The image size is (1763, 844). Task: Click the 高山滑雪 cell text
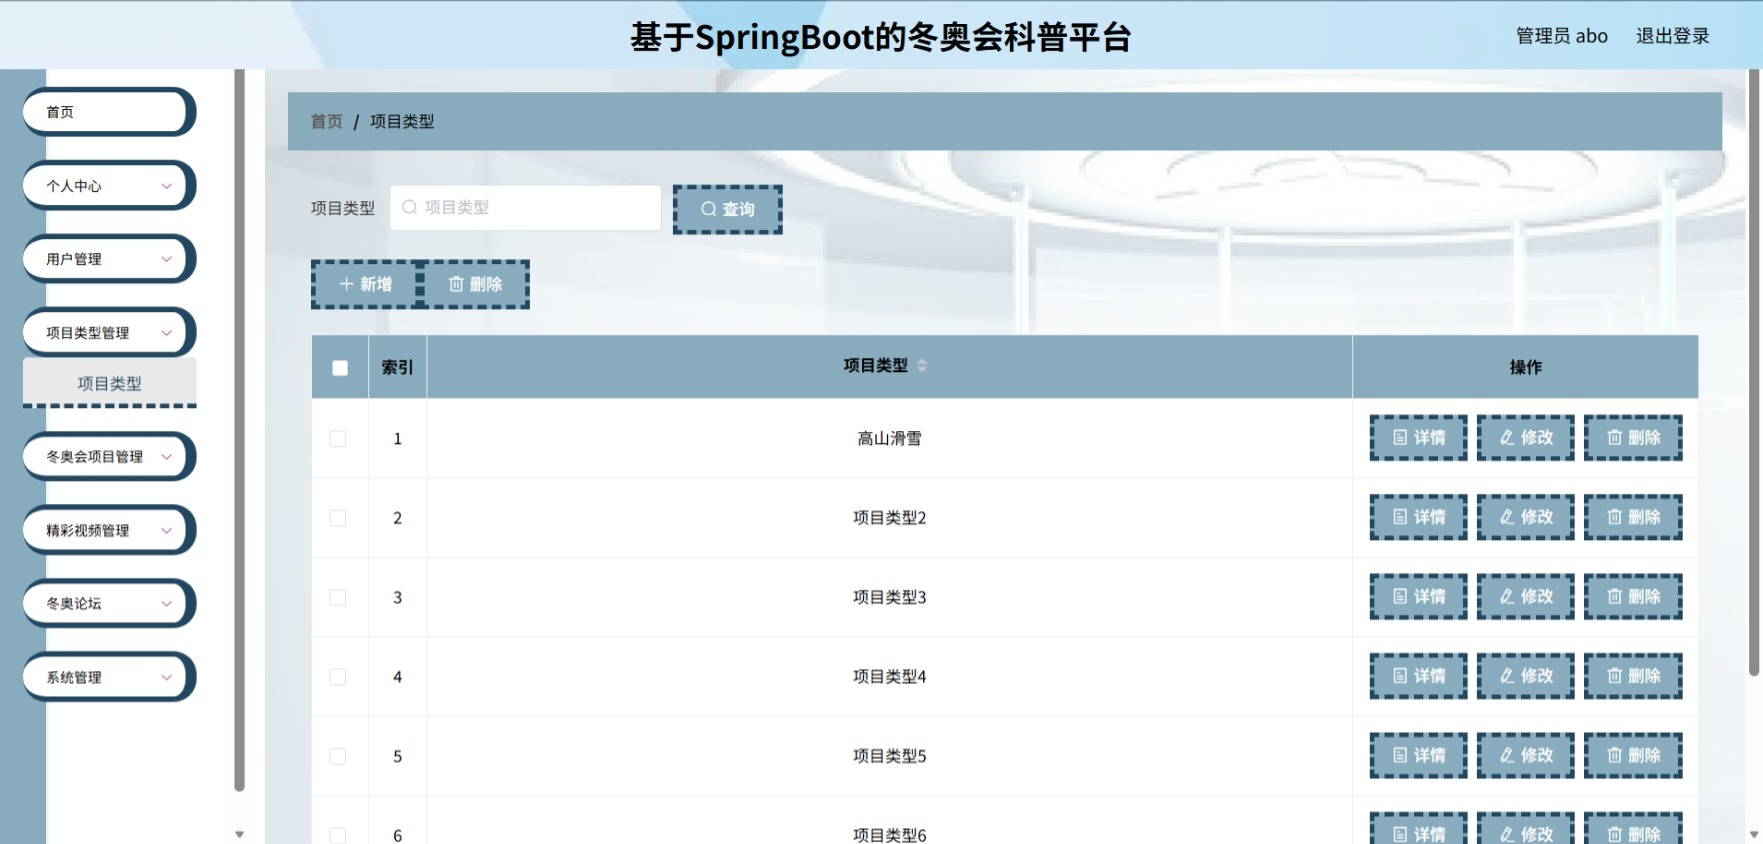pyautogui.click(x=889, y=439)
